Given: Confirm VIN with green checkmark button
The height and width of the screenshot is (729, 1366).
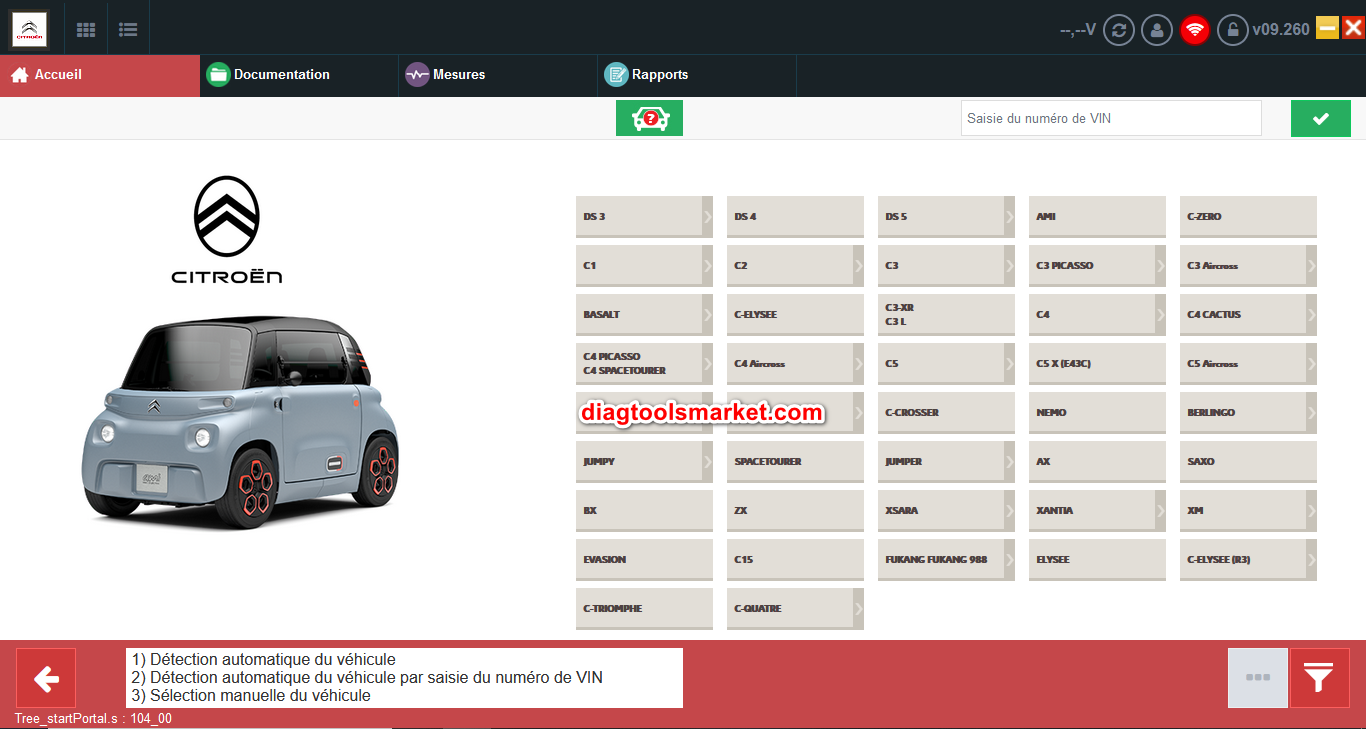Looking at the screenshot, I should [1320, 118].
